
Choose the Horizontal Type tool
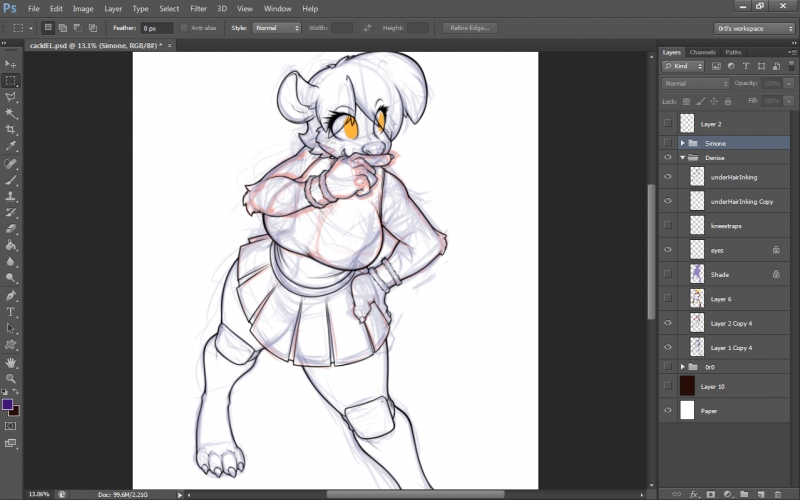click(x=11, y=312)
